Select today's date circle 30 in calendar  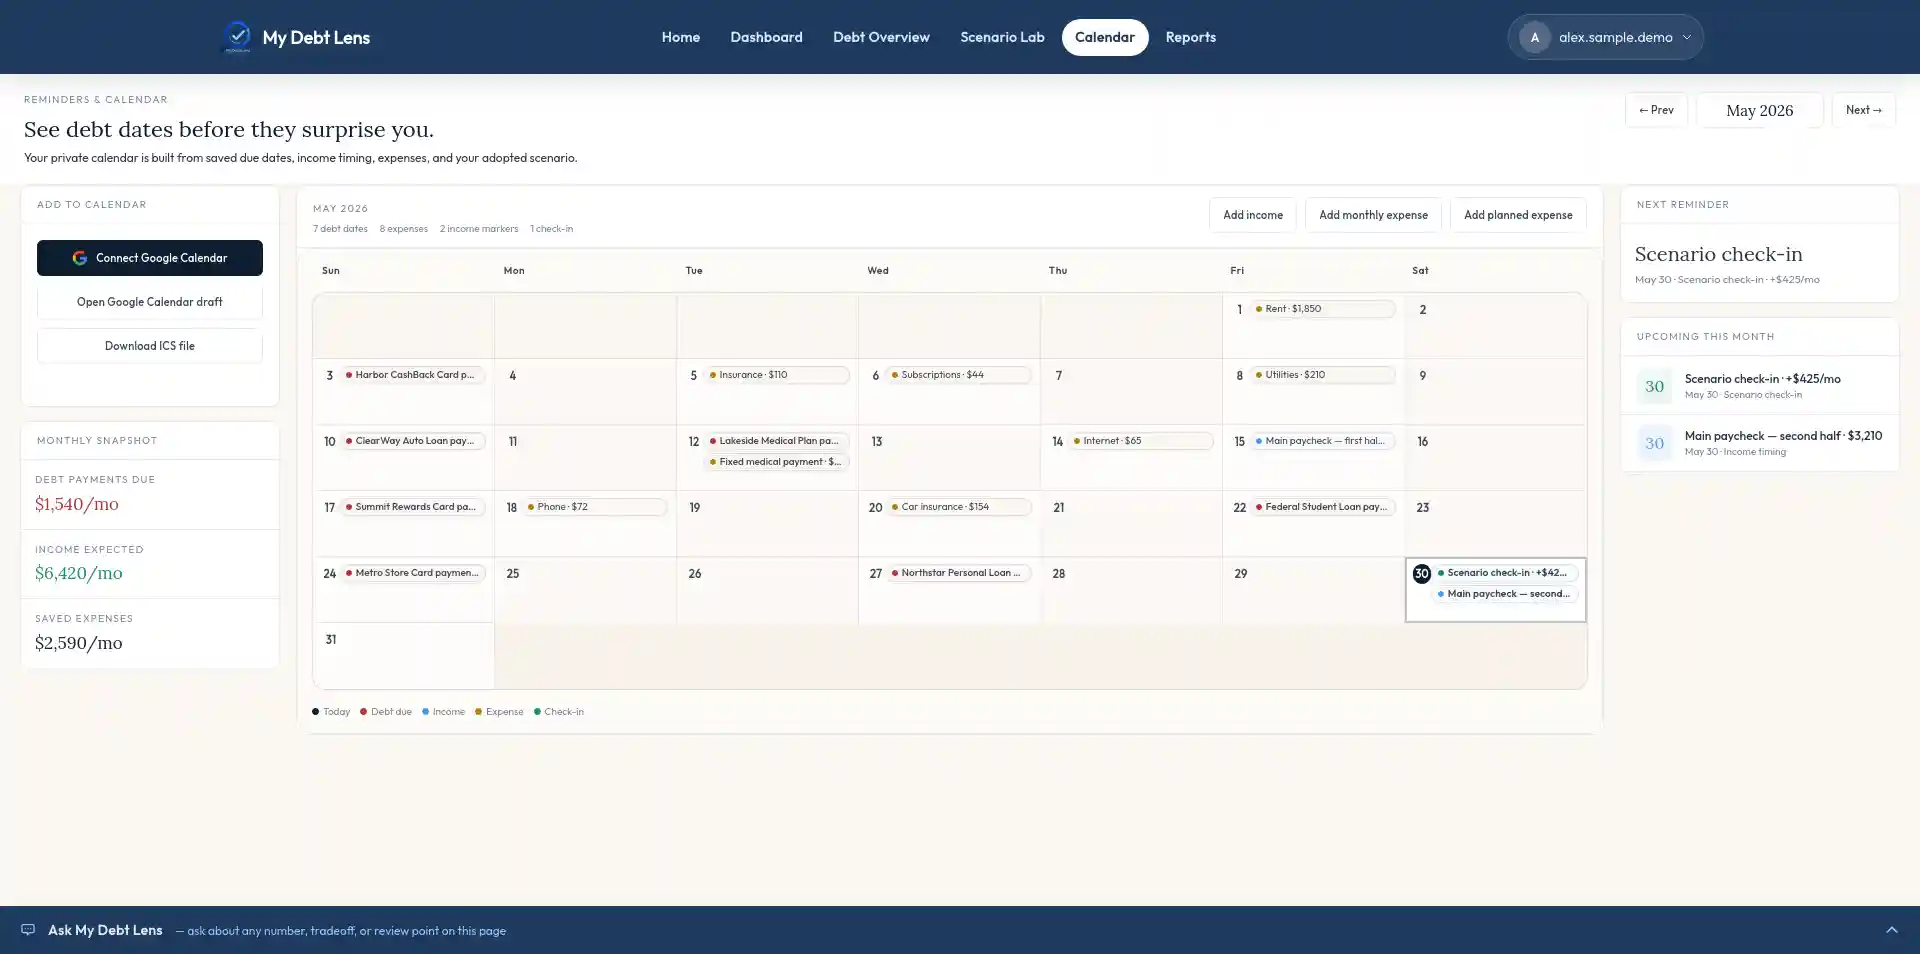[x=1421, y=573]
